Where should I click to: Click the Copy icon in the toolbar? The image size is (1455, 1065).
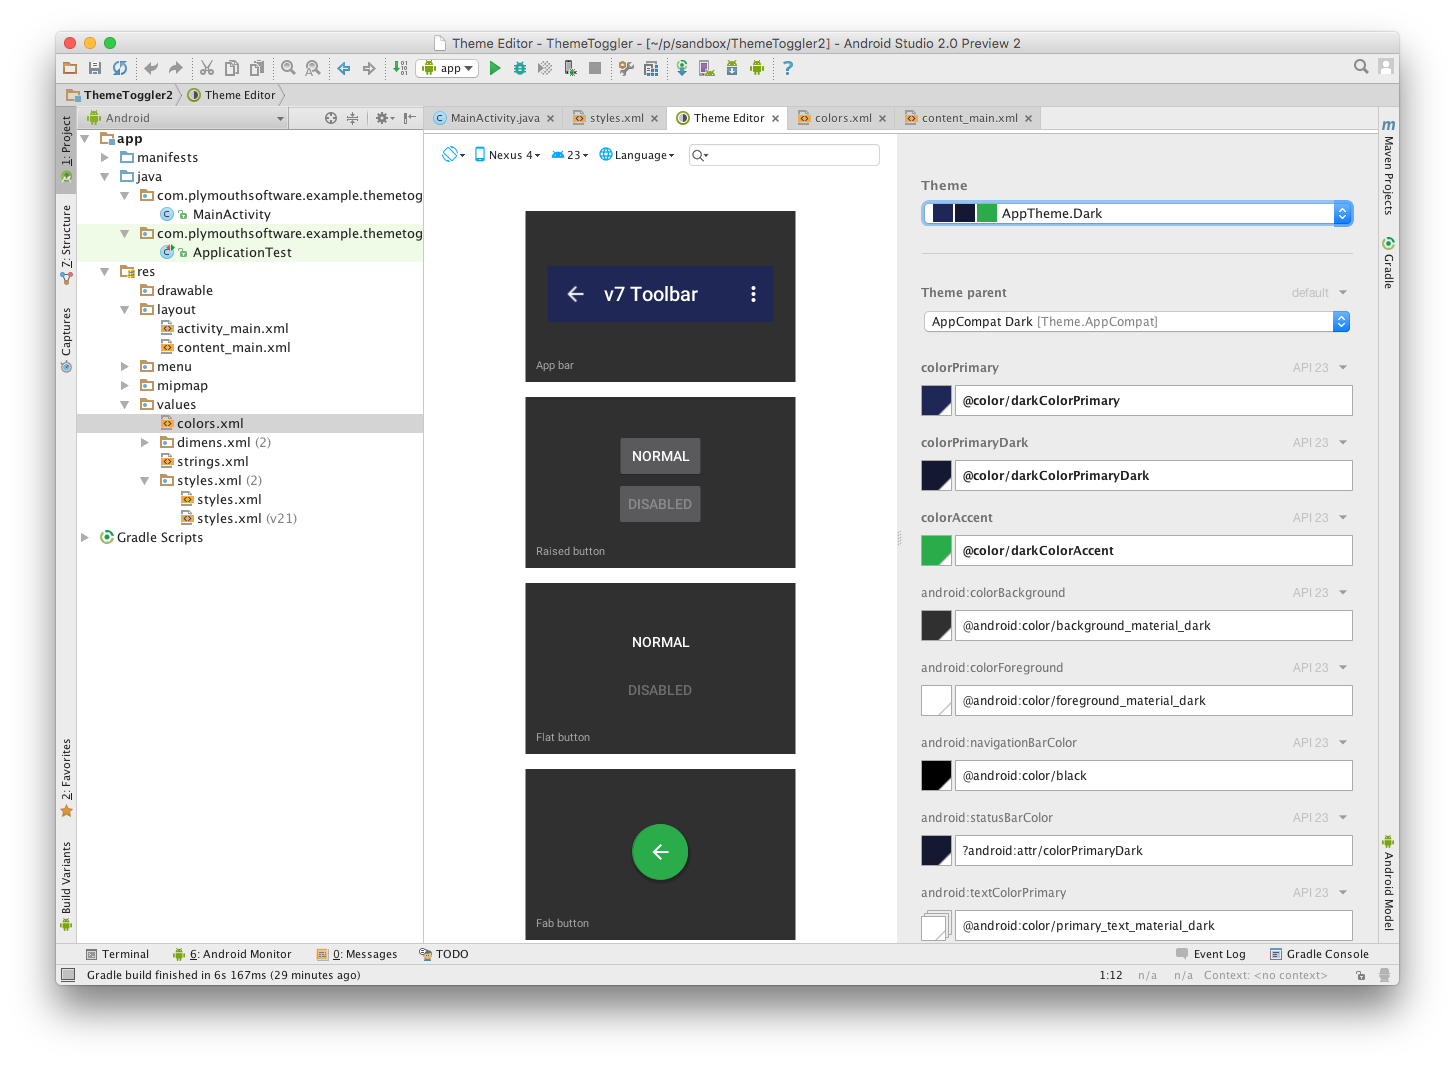[x=232, y=68]
